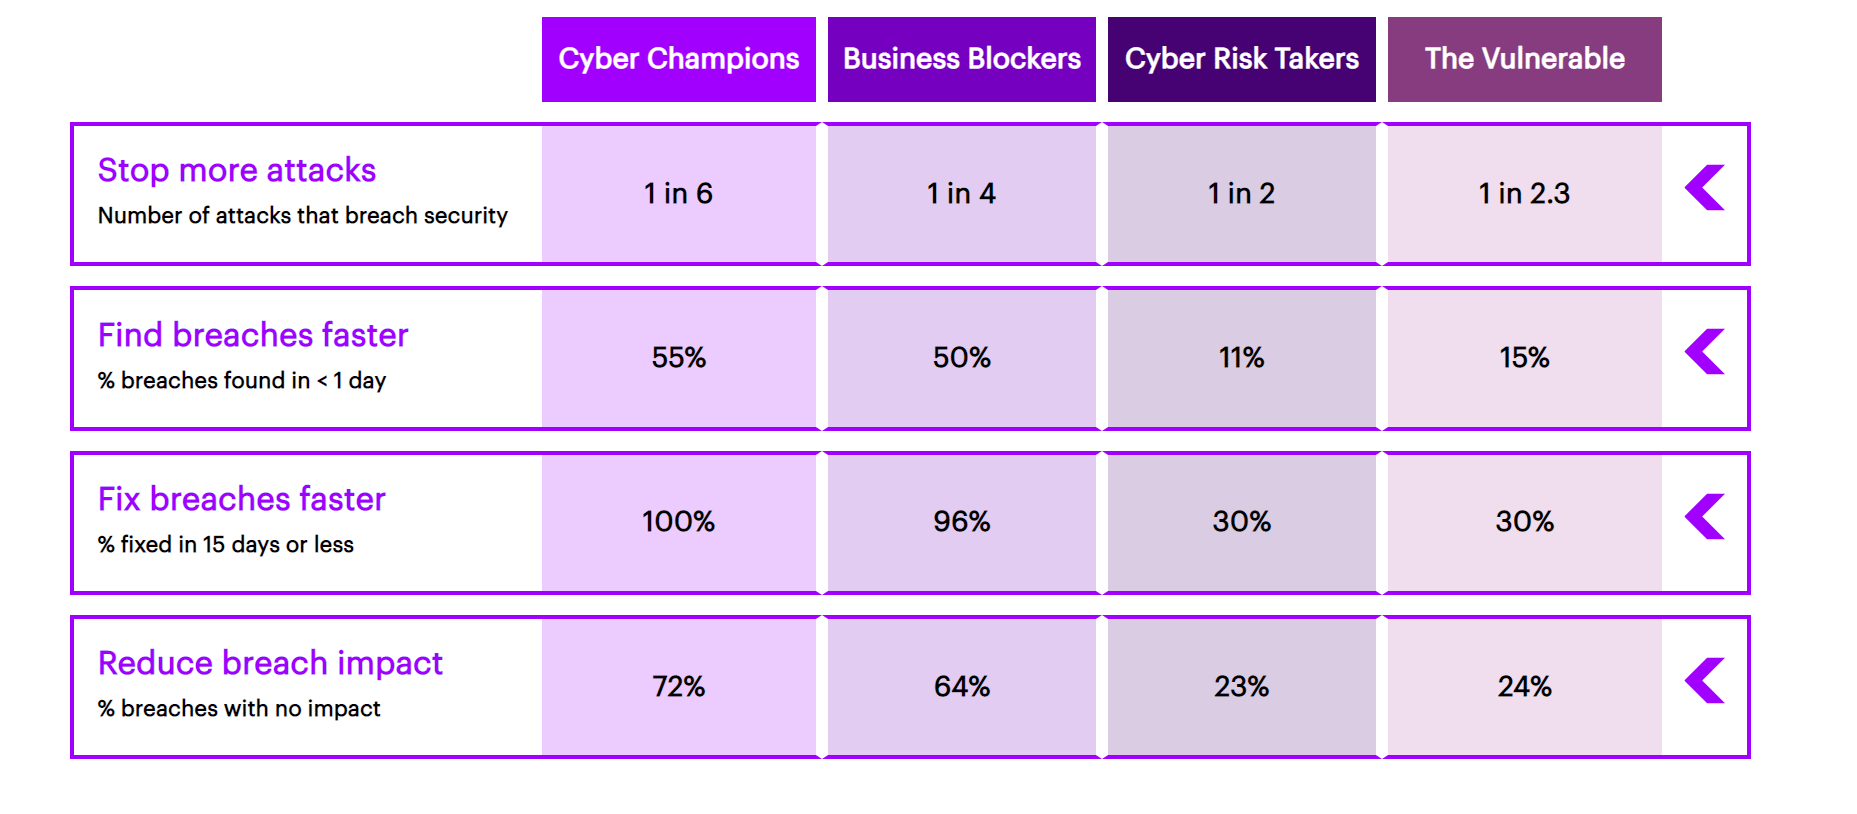
Task: Click the chevron in Stop more attacks row
Action: tap(1705, 188)
